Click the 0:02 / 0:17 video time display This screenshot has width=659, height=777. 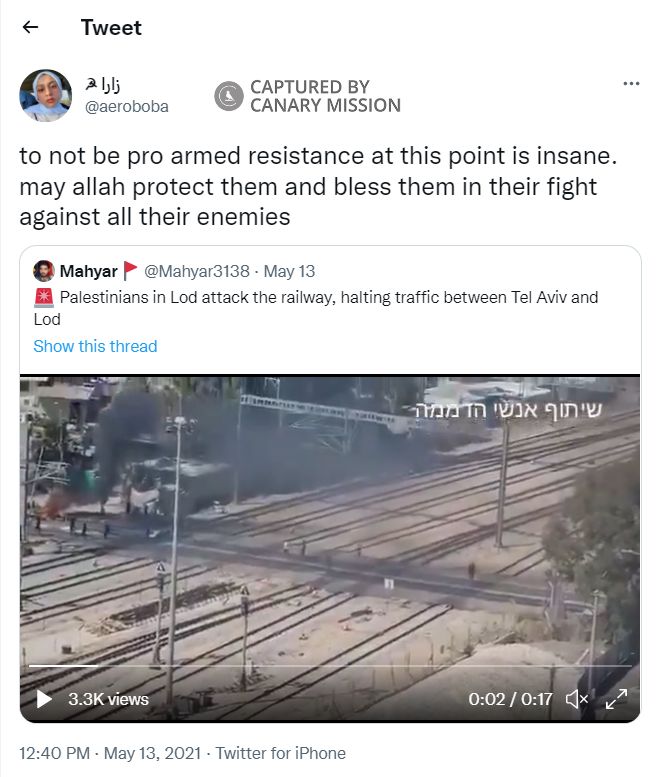[x=510, y=699]
